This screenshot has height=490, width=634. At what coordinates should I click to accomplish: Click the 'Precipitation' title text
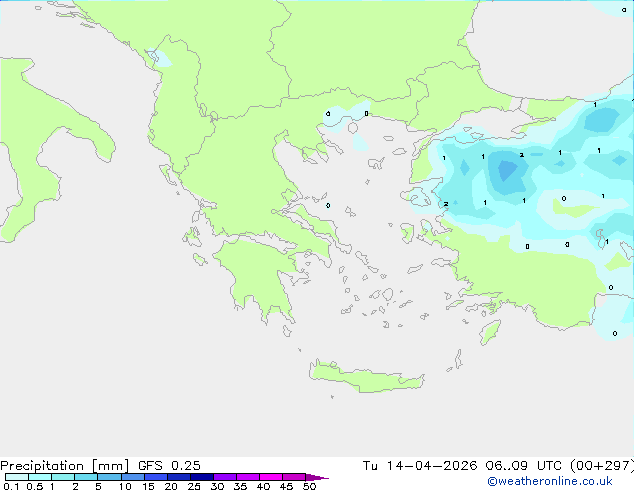click(x=42, y=466)
